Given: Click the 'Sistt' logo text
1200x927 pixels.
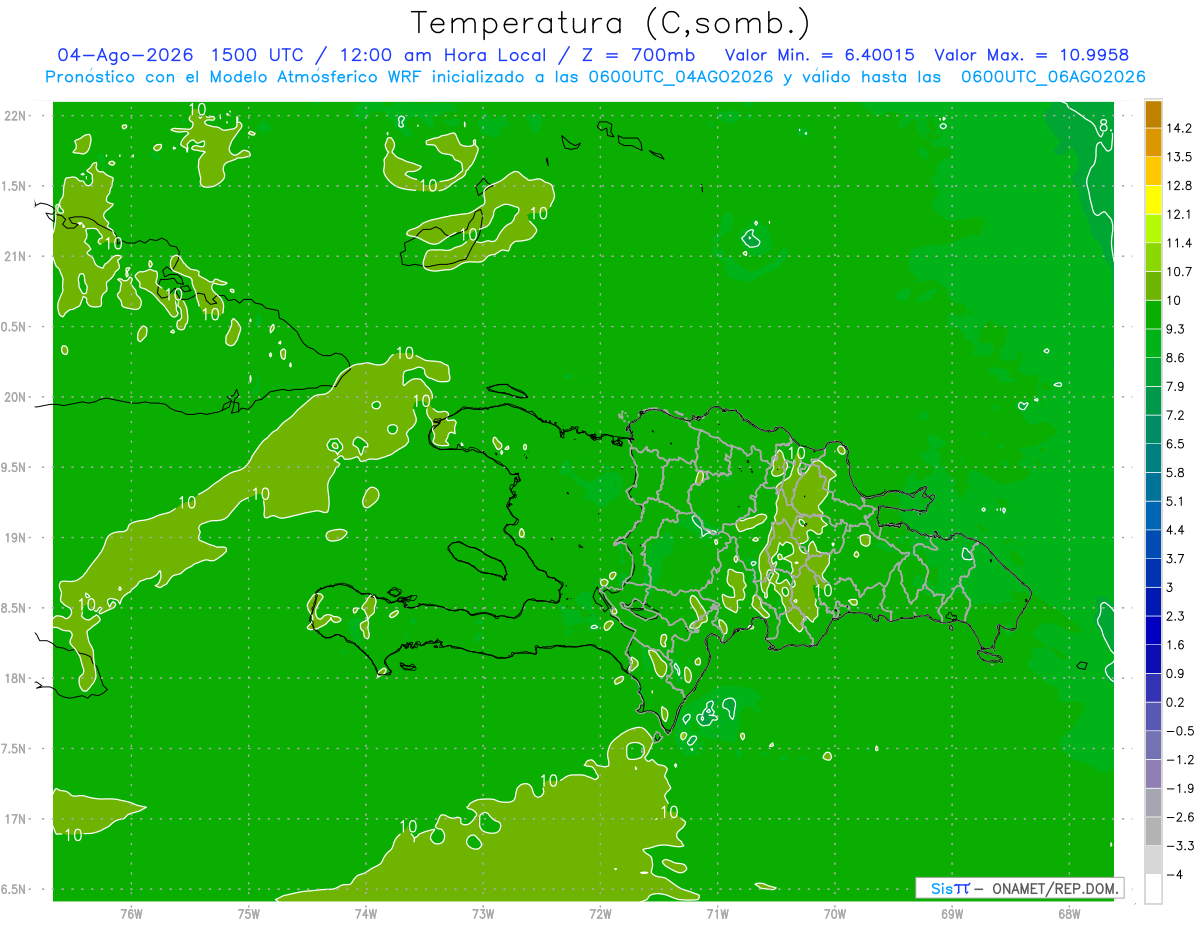Looking at the screenshot, I should pos(950,888).
